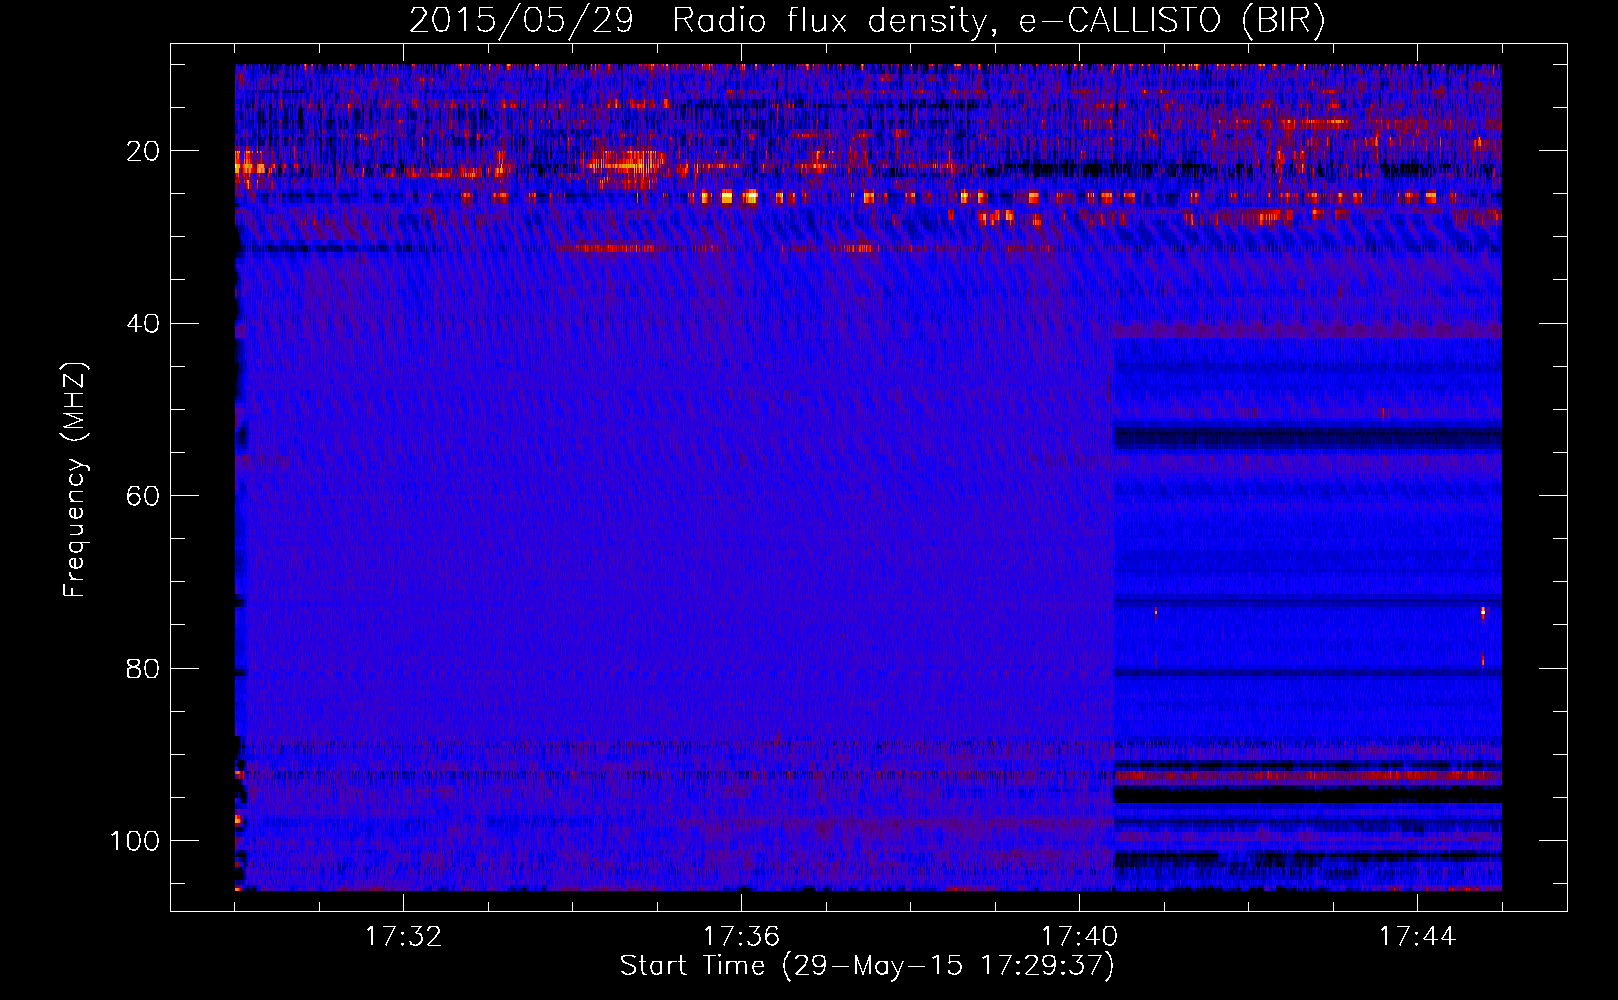Click the "Start Time (29-May-15 17:29:37)" label
1618x1000 pixels.
click(x=867, y=966)
